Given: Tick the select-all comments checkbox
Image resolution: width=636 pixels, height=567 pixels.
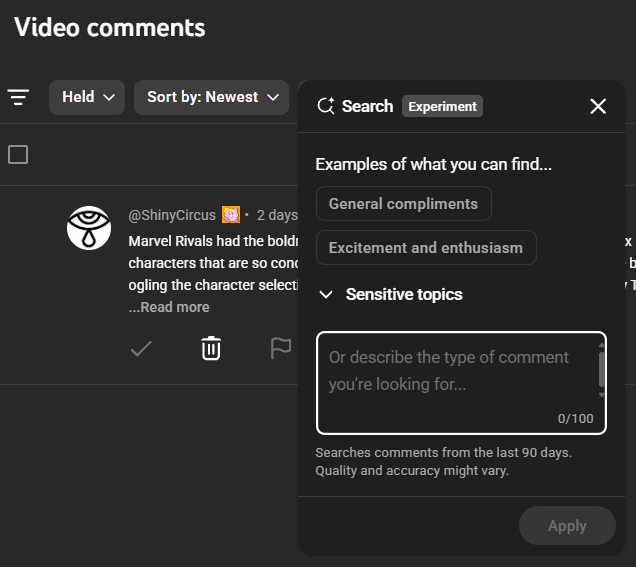Looking at the screenshot, I should pos(18,154).
